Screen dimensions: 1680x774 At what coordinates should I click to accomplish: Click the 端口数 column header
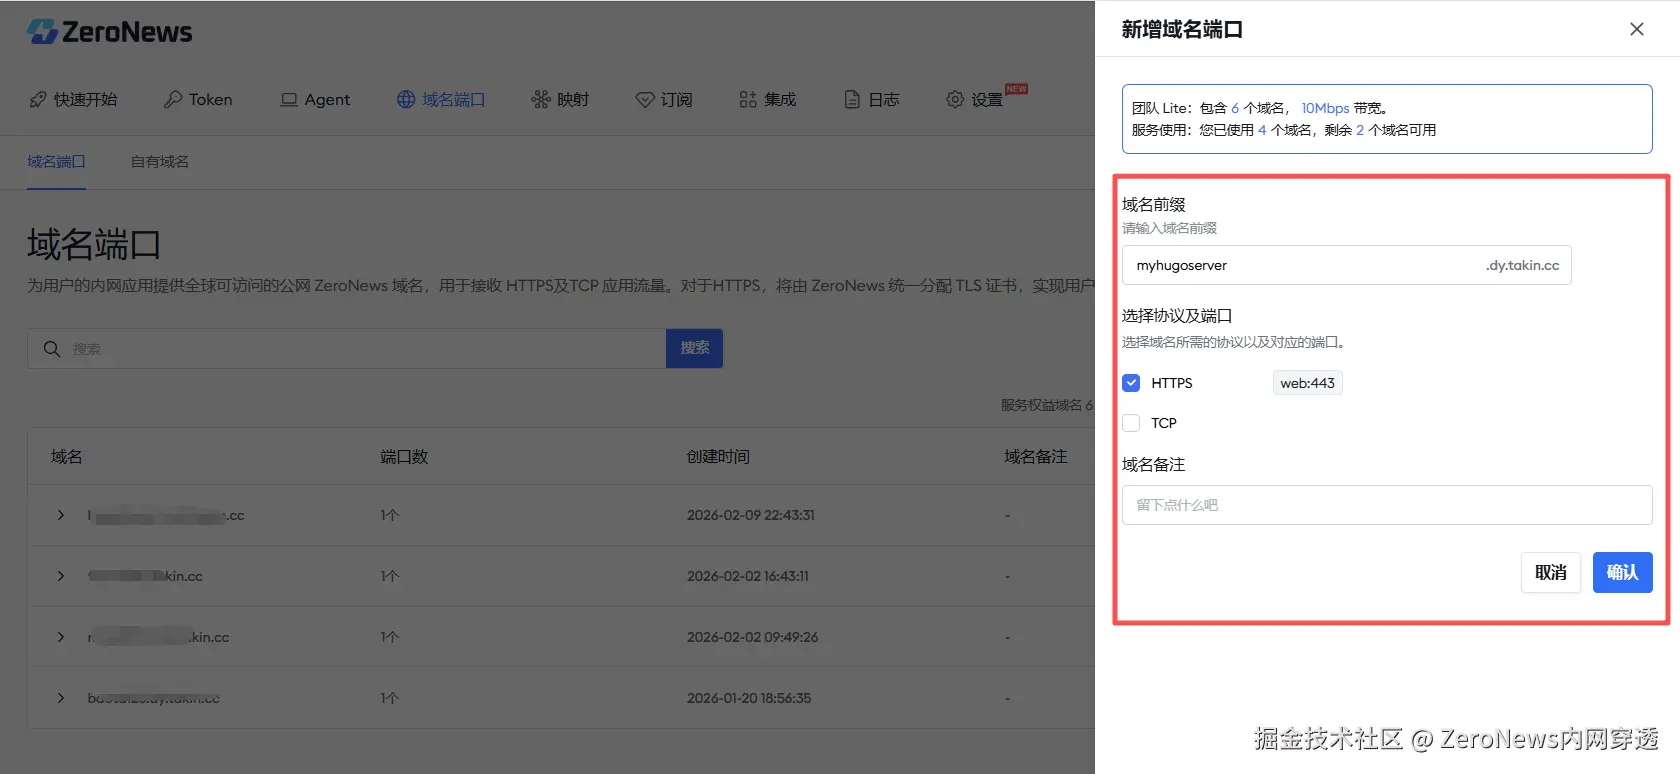pos(404,457)
